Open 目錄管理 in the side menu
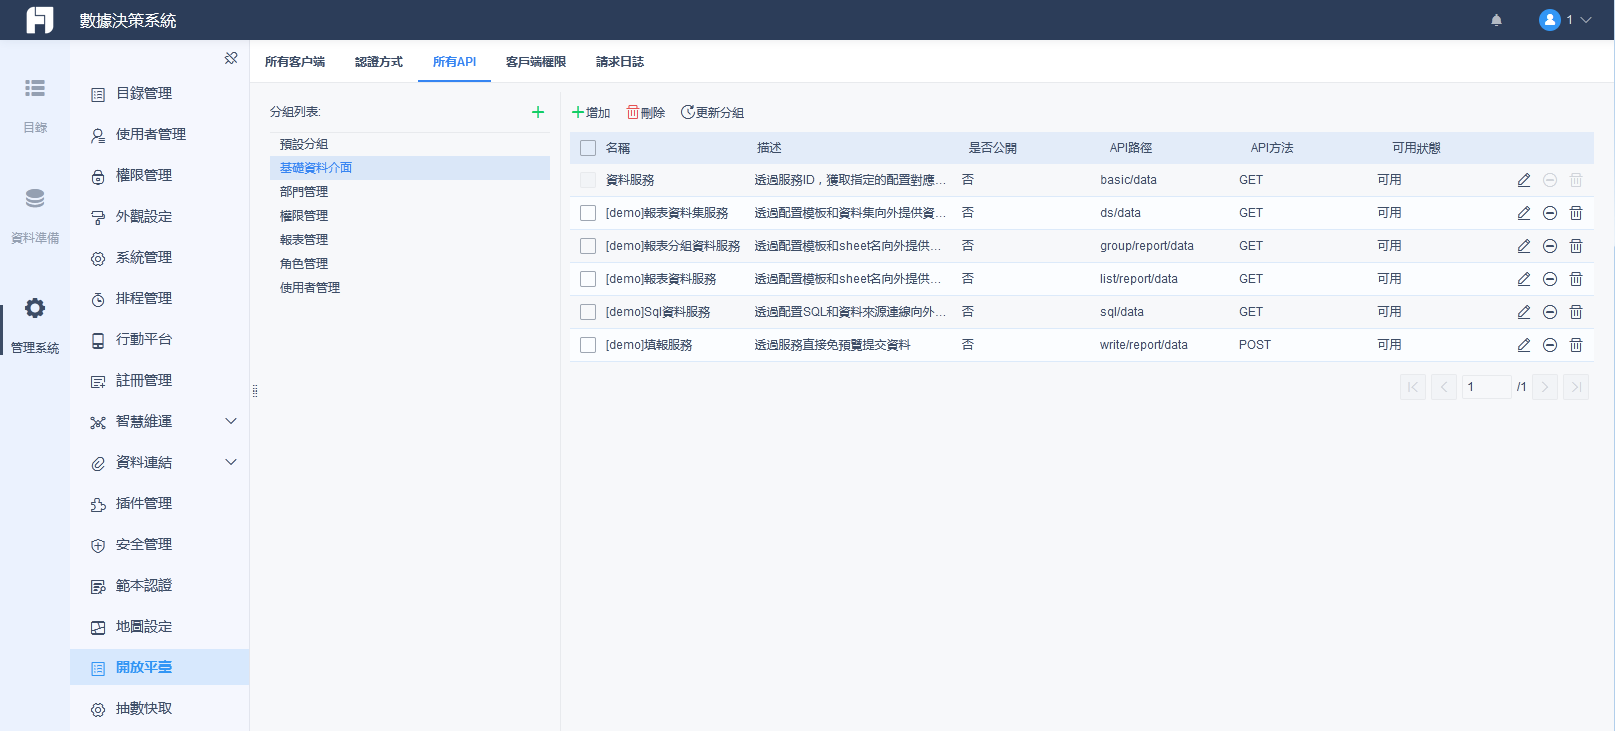The height and width of the screenshot is (731, 1615). coord(160,93)
